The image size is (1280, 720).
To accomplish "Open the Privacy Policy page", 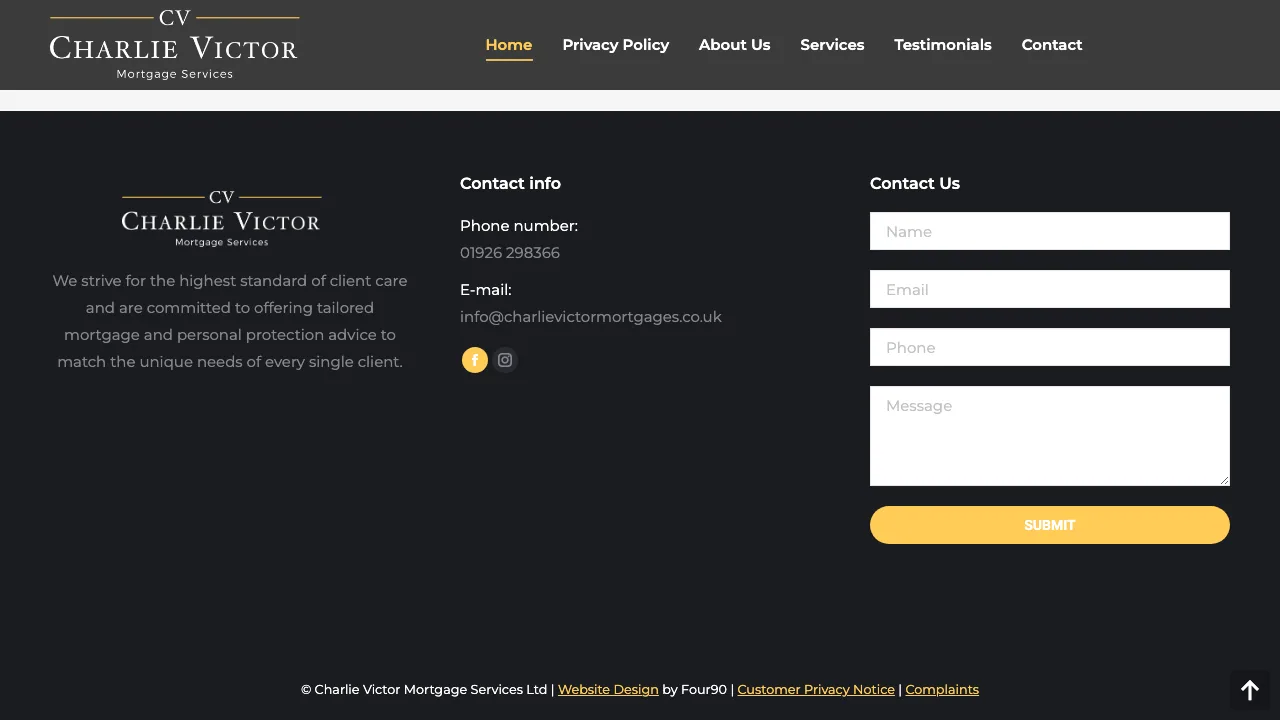I will [616, 44].
